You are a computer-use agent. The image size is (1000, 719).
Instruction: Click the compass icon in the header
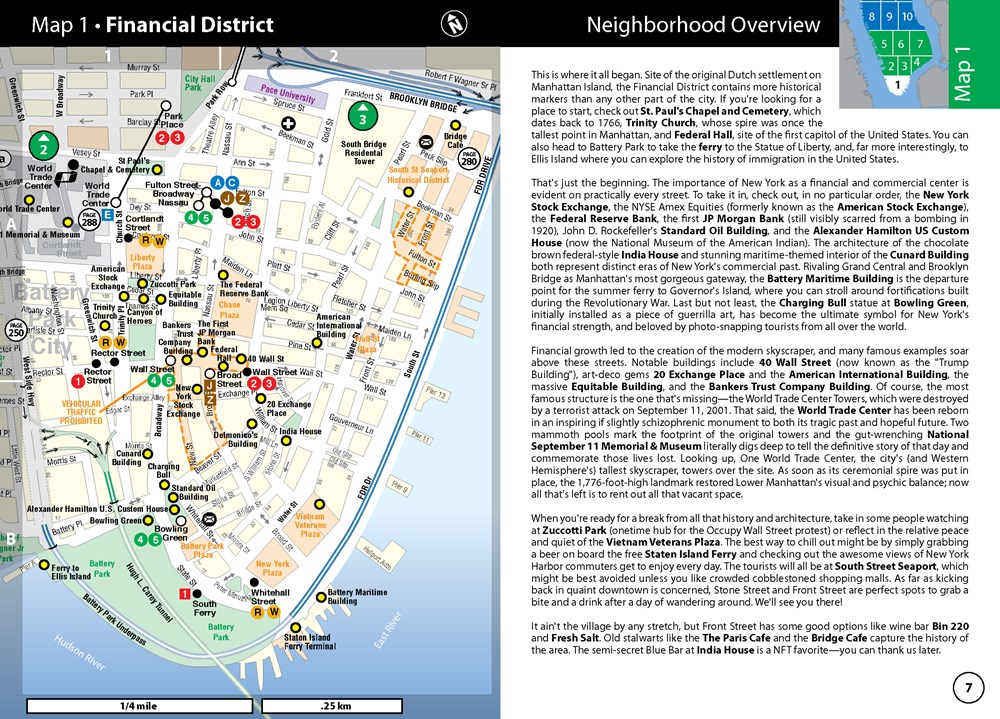pyautogui.click(x=454, y=22)
